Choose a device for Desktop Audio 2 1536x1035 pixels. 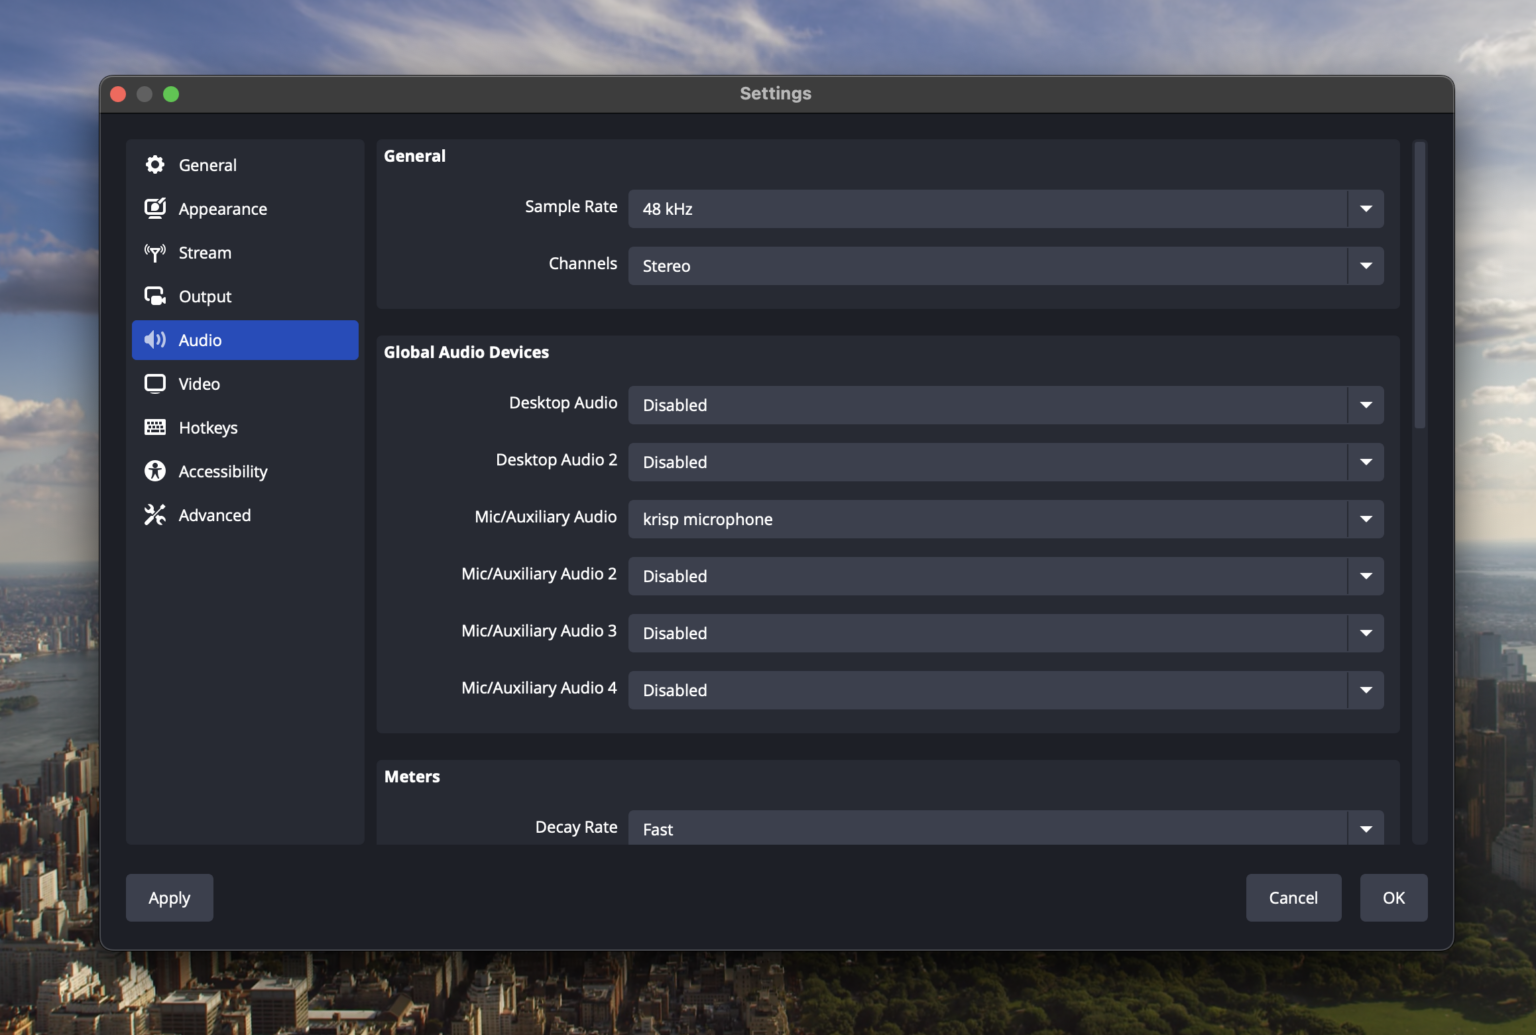(x=1005, y=462)
